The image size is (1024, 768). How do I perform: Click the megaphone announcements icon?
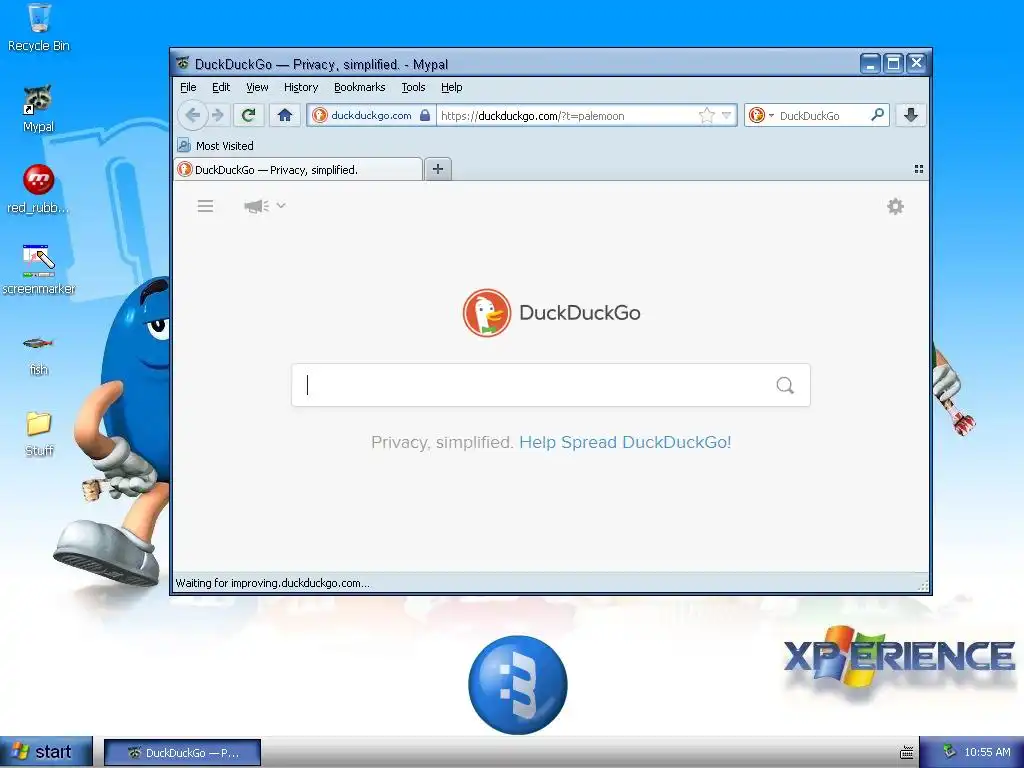coord(257,206)
